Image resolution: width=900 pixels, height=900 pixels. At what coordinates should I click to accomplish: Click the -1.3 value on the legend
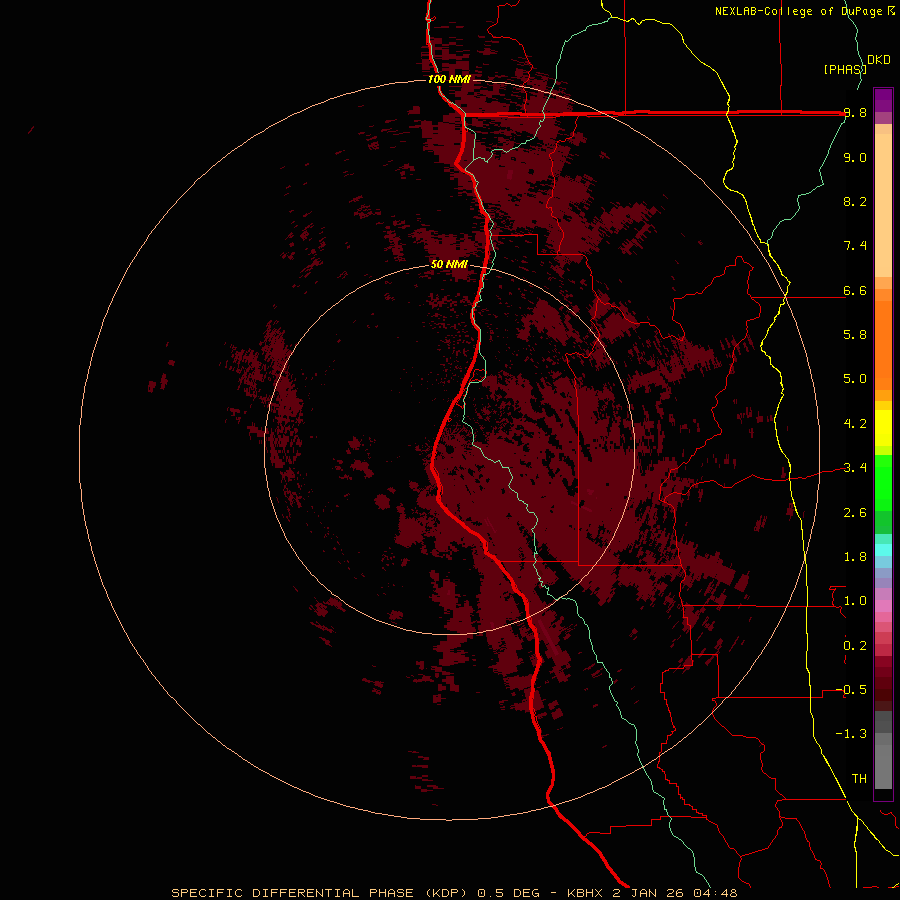coord(851,734)
